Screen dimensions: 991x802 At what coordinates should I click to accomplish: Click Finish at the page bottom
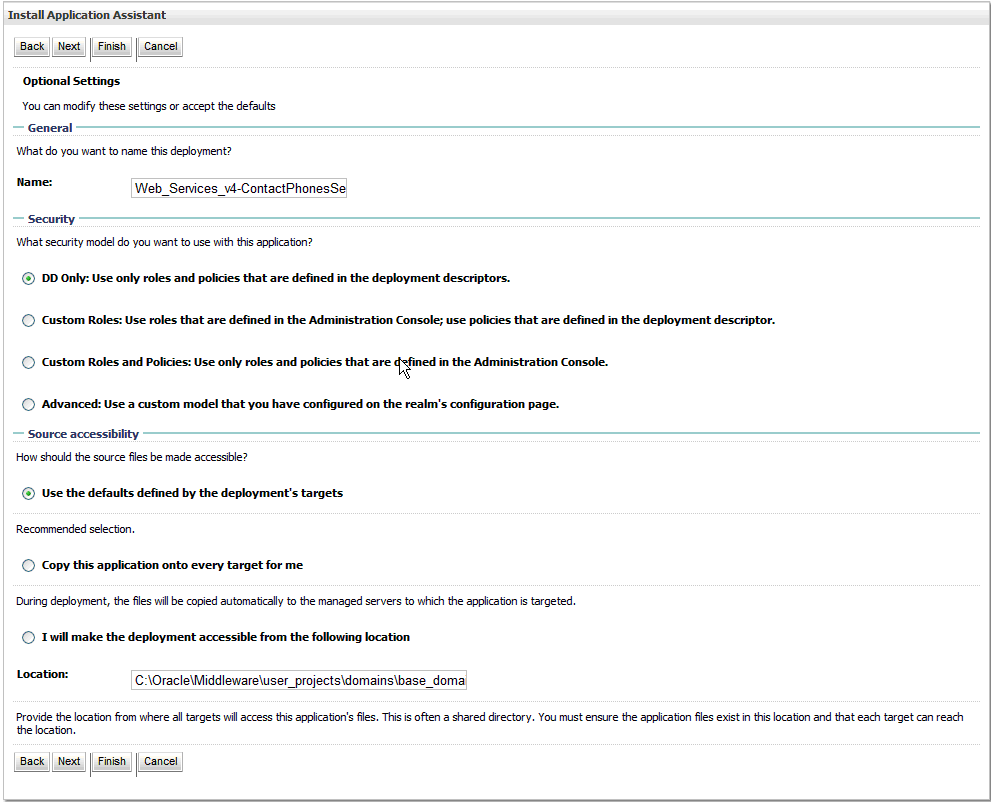[x=111, y=761]
